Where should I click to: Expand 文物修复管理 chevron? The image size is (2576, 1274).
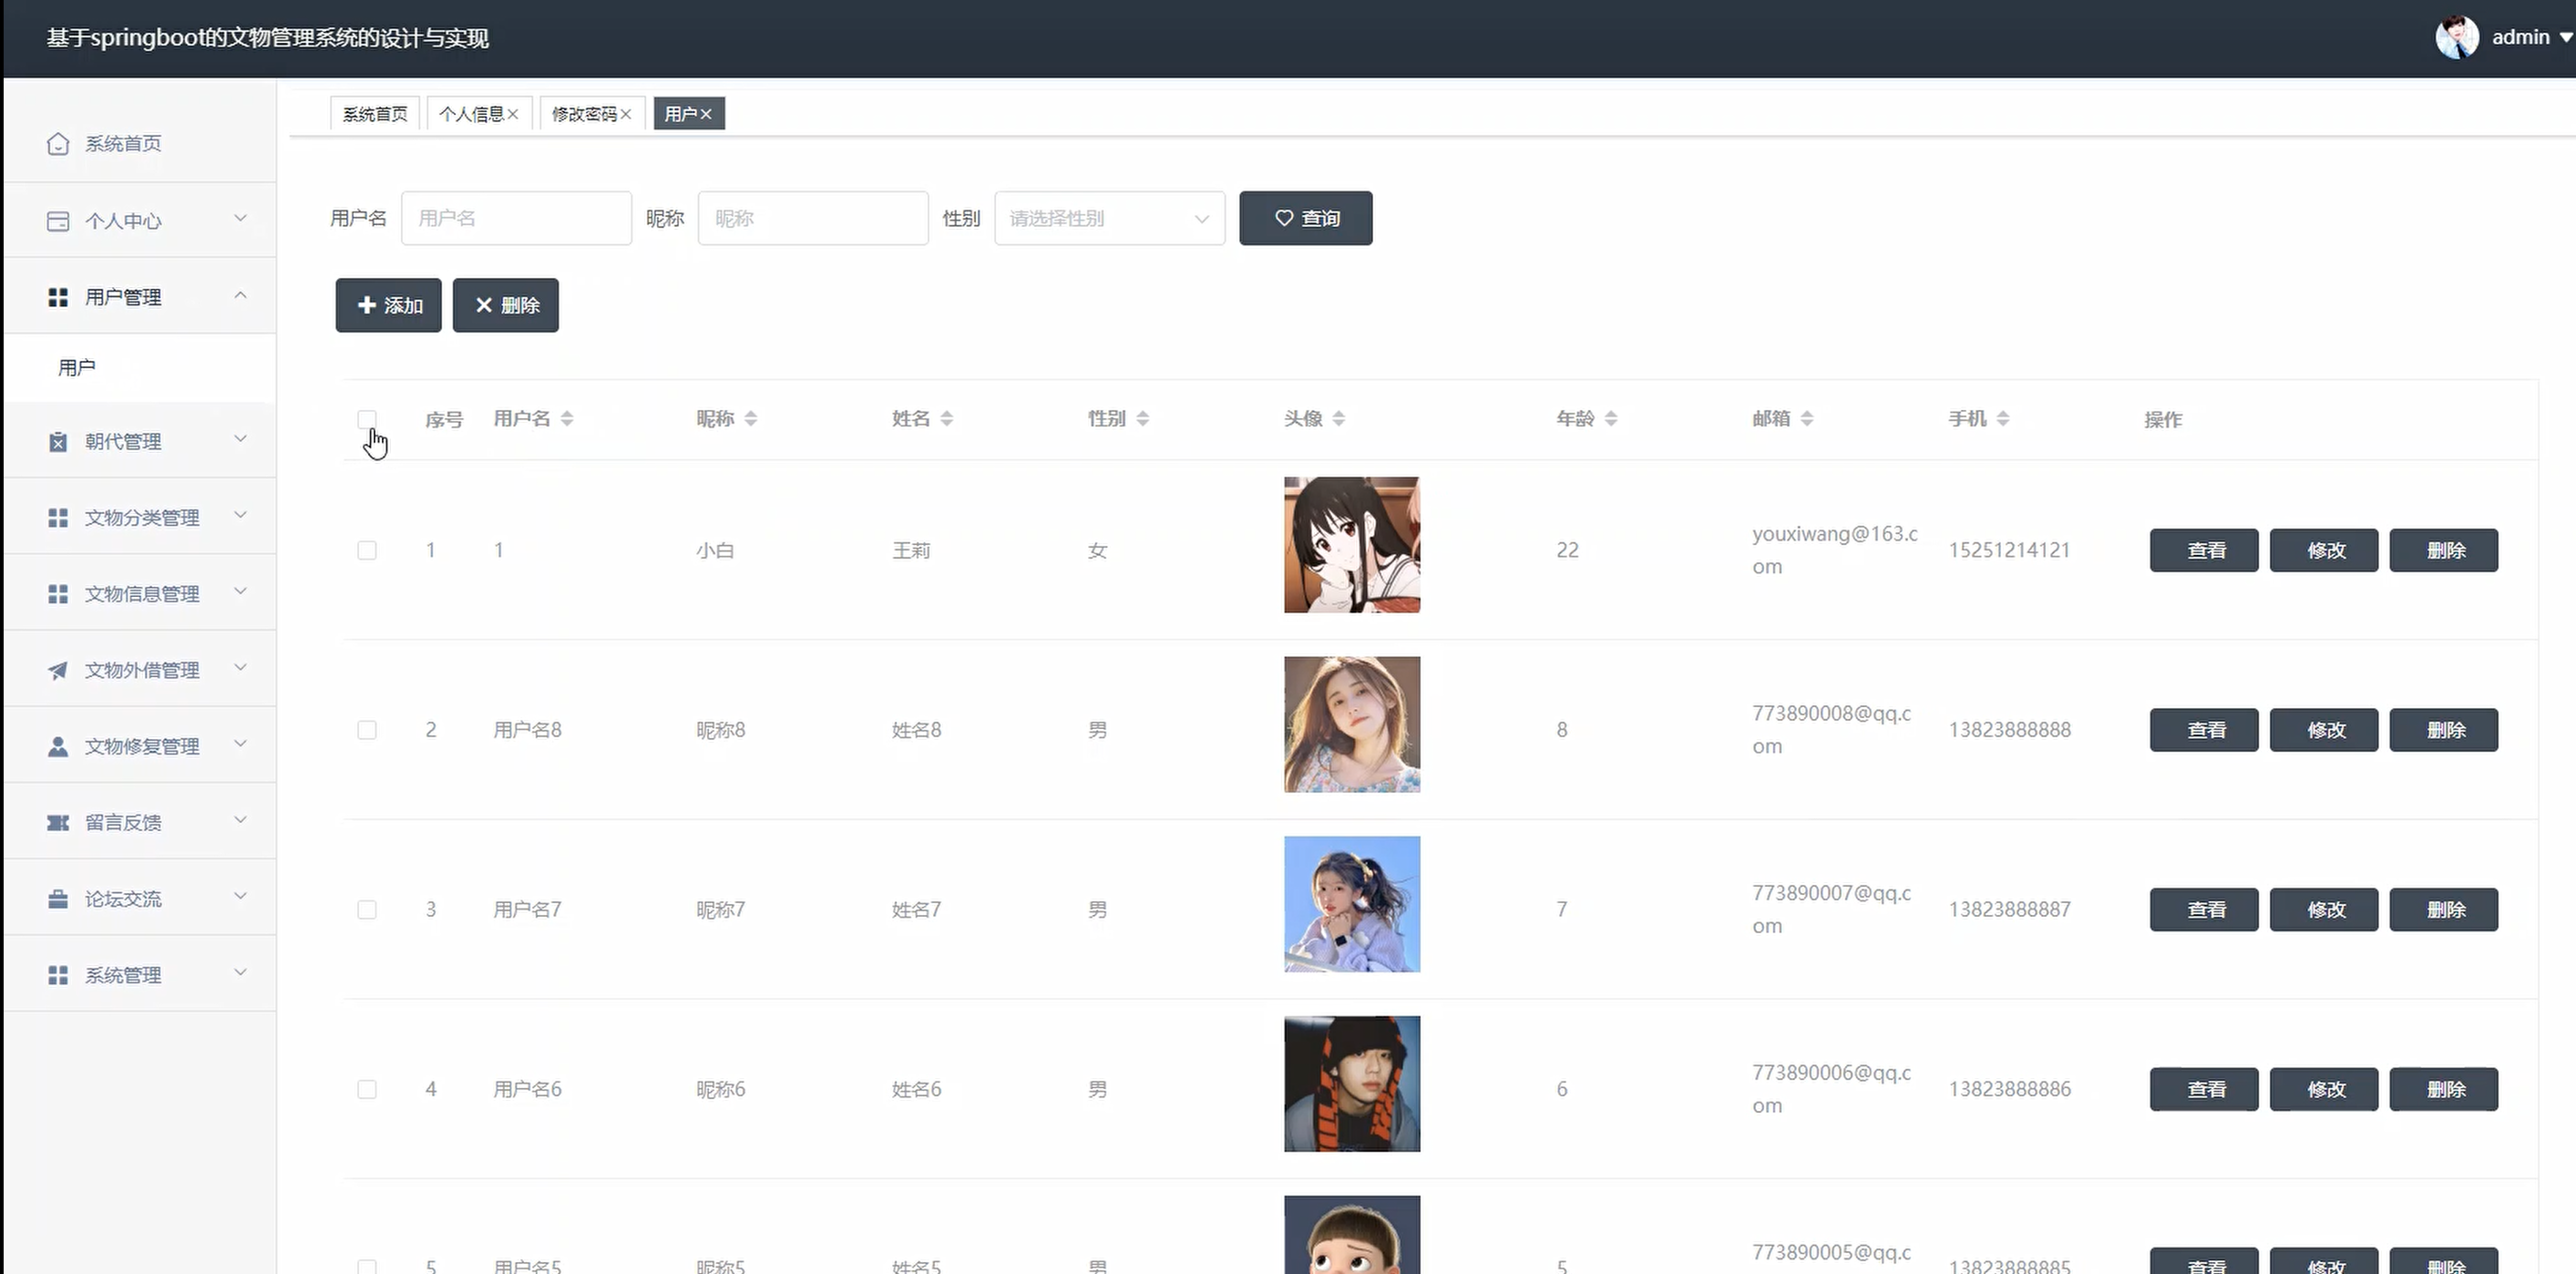(240, 744)
